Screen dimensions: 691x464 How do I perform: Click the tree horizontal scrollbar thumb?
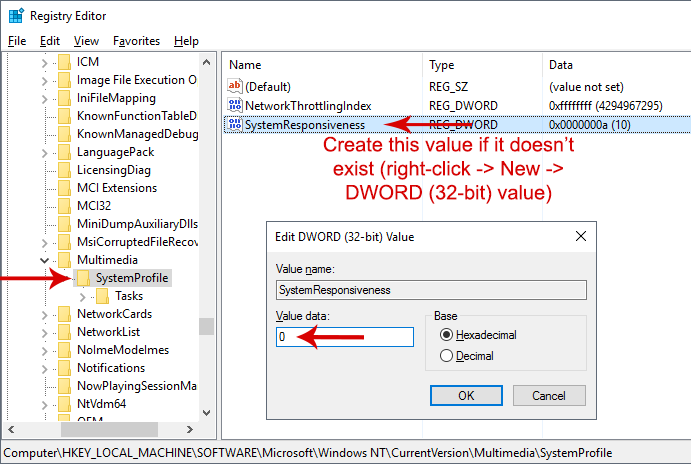pos(109,429)
